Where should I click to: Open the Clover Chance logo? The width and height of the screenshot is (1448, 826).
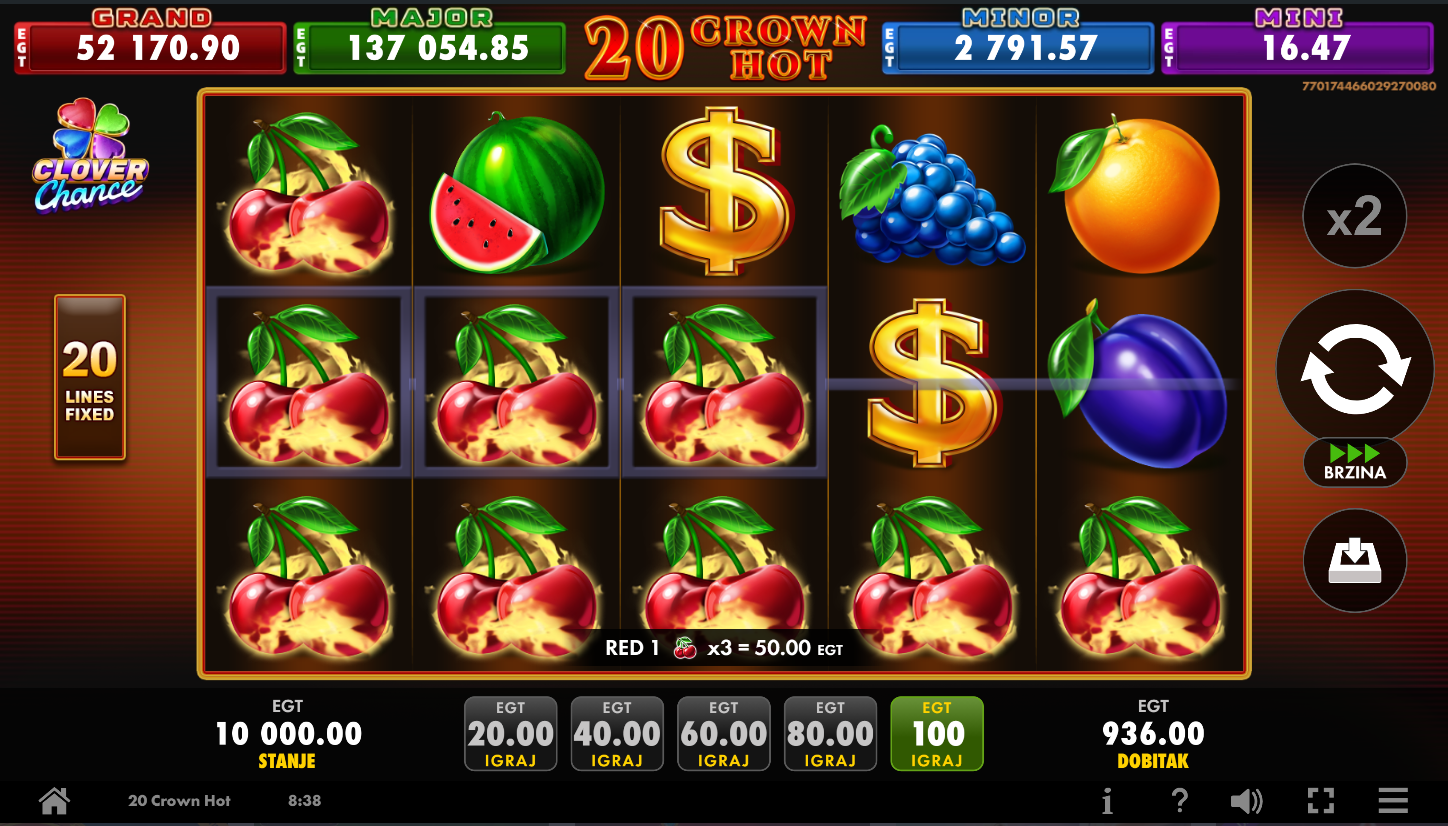pyautogui.click(x=90, y=157)
